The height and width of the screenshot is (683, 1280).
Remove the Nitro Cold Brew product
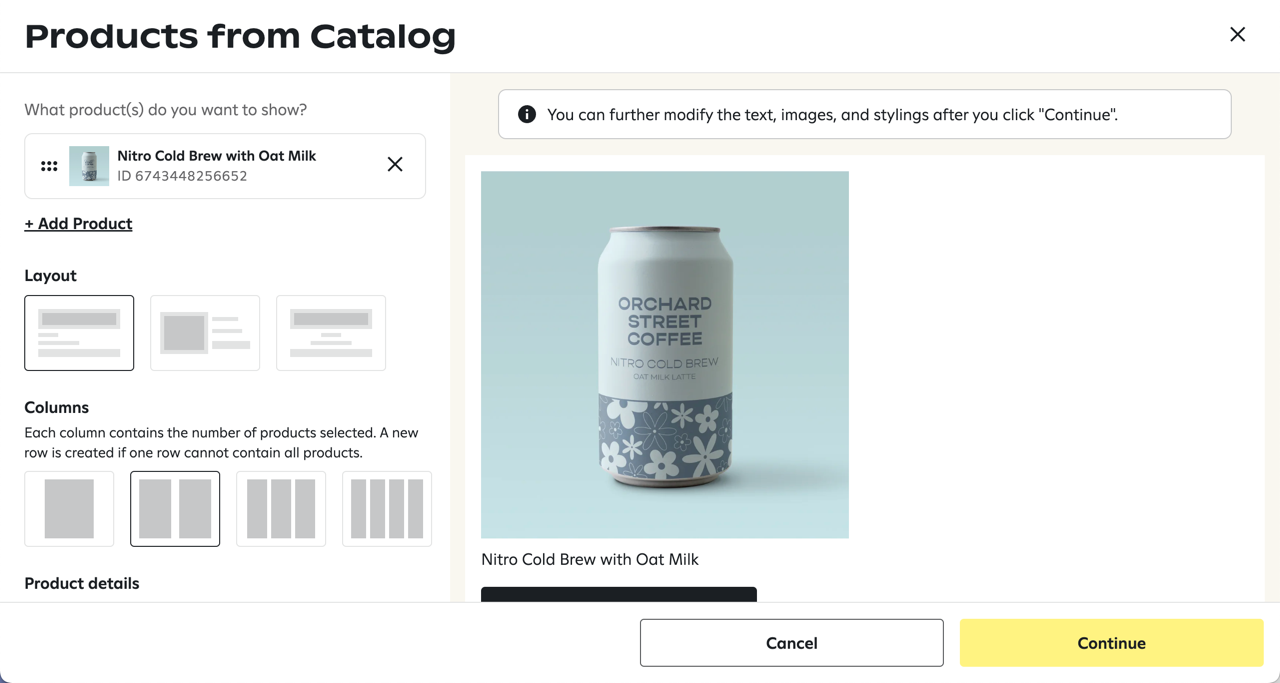395,164
